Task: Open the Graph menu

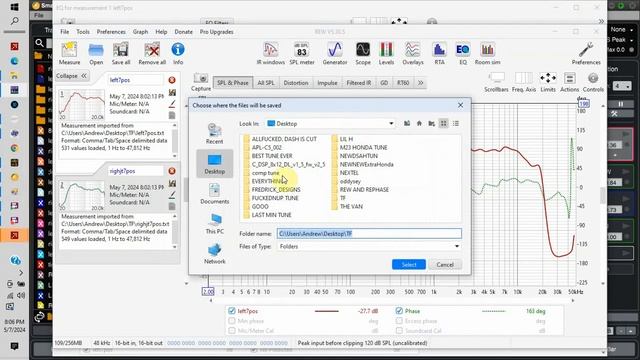Action: [140, 32]
